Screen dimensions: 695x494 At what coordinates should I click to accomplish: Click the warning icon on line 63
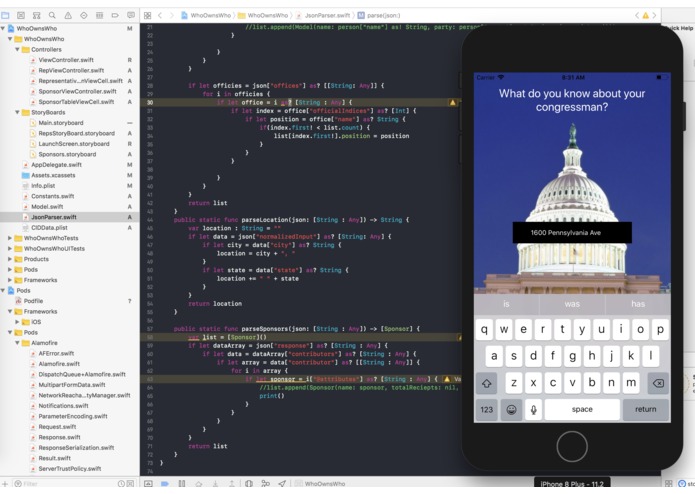click(x=447, y=379)
